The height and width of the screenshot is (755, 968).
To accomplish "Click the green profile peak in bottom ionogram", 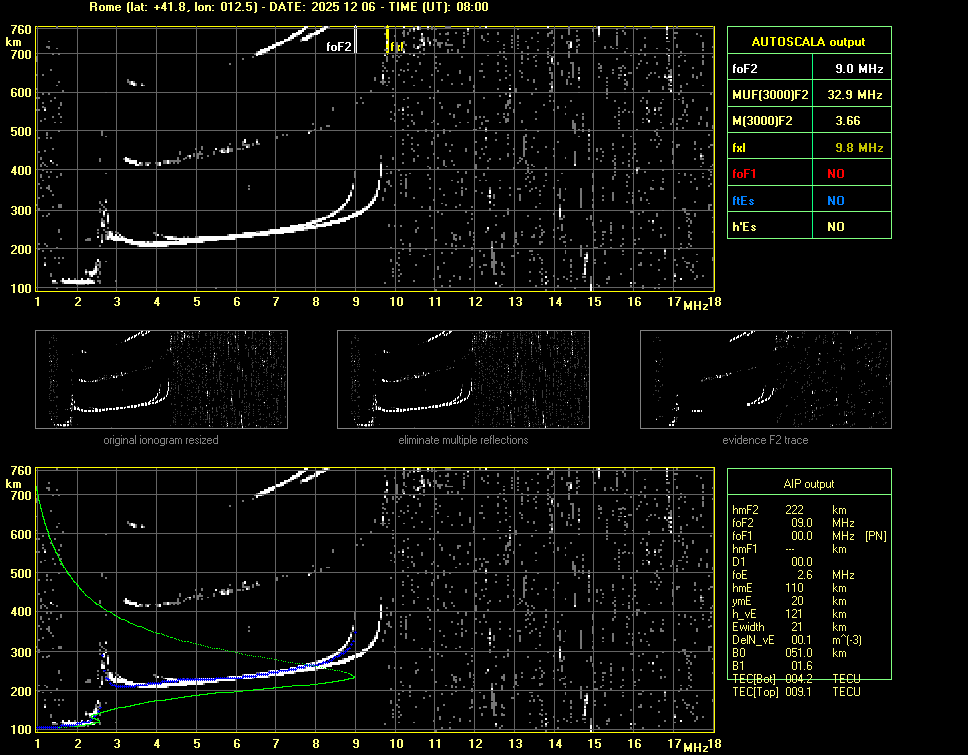I will point(354,677).
